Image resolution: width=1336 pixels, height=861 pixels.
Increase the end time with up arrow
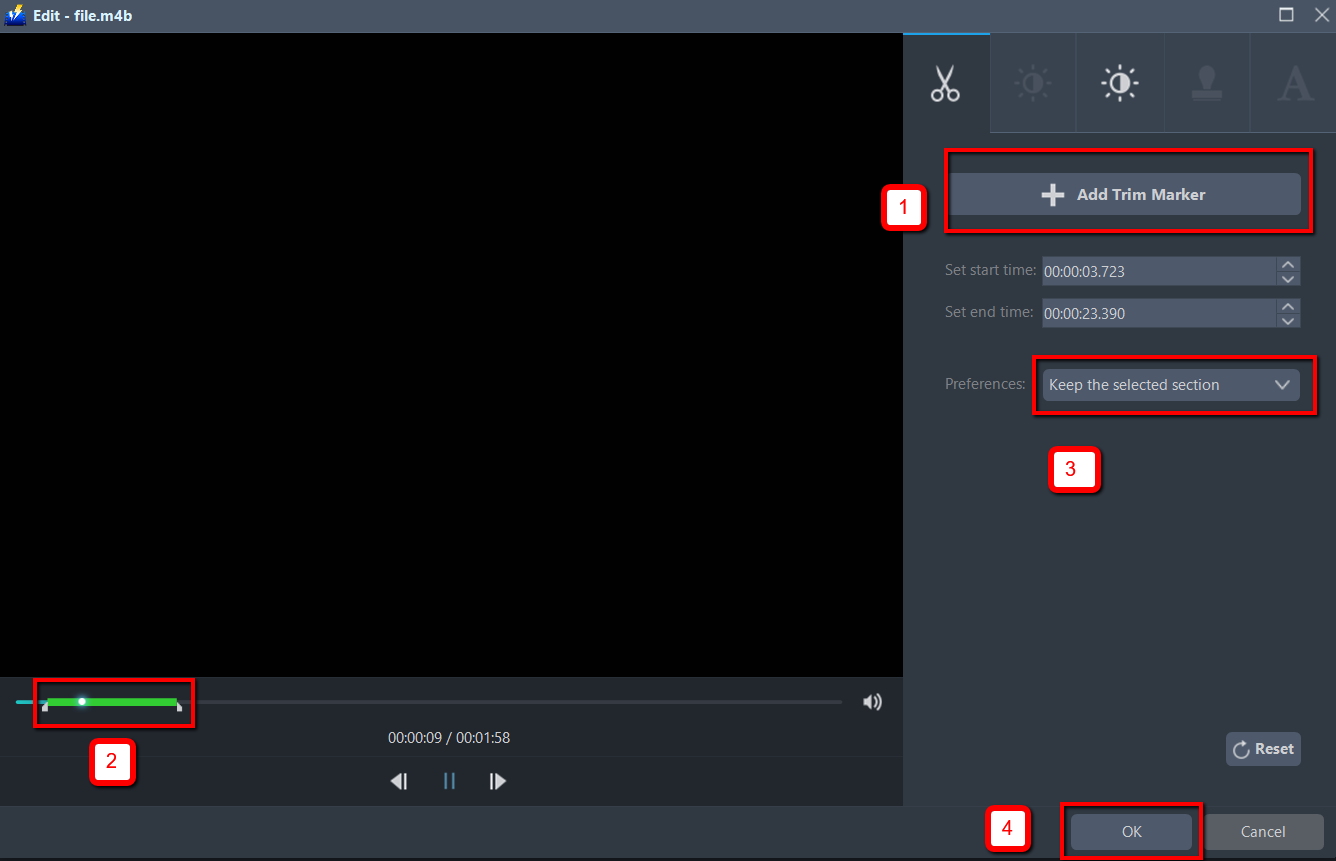pos(1288,307)
